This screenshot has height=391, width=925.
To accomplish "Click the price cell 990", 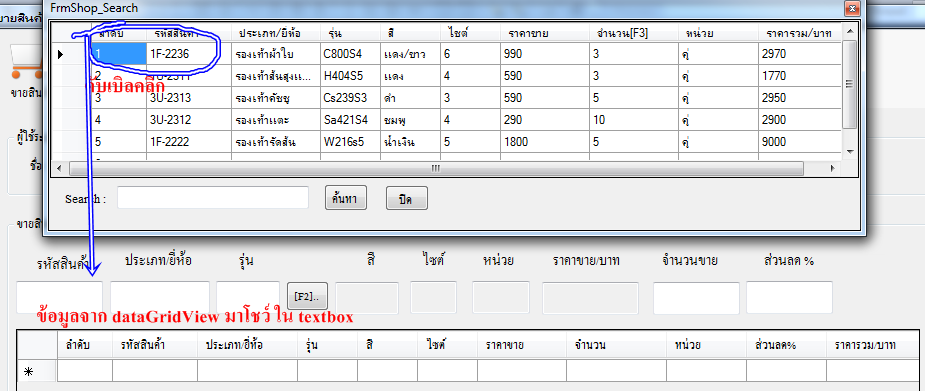I will tap(544, 54).
